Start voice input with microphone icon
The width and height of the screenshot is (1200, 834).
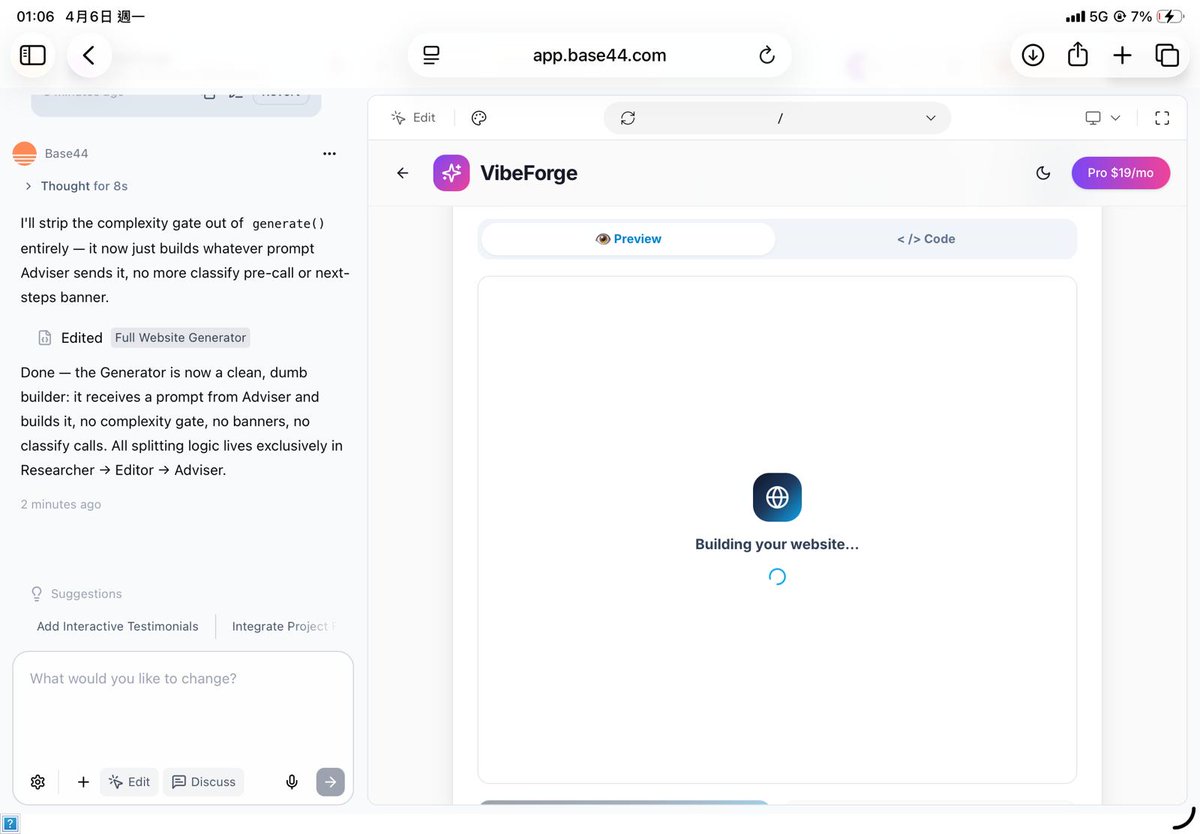click(x=292, y=782)
